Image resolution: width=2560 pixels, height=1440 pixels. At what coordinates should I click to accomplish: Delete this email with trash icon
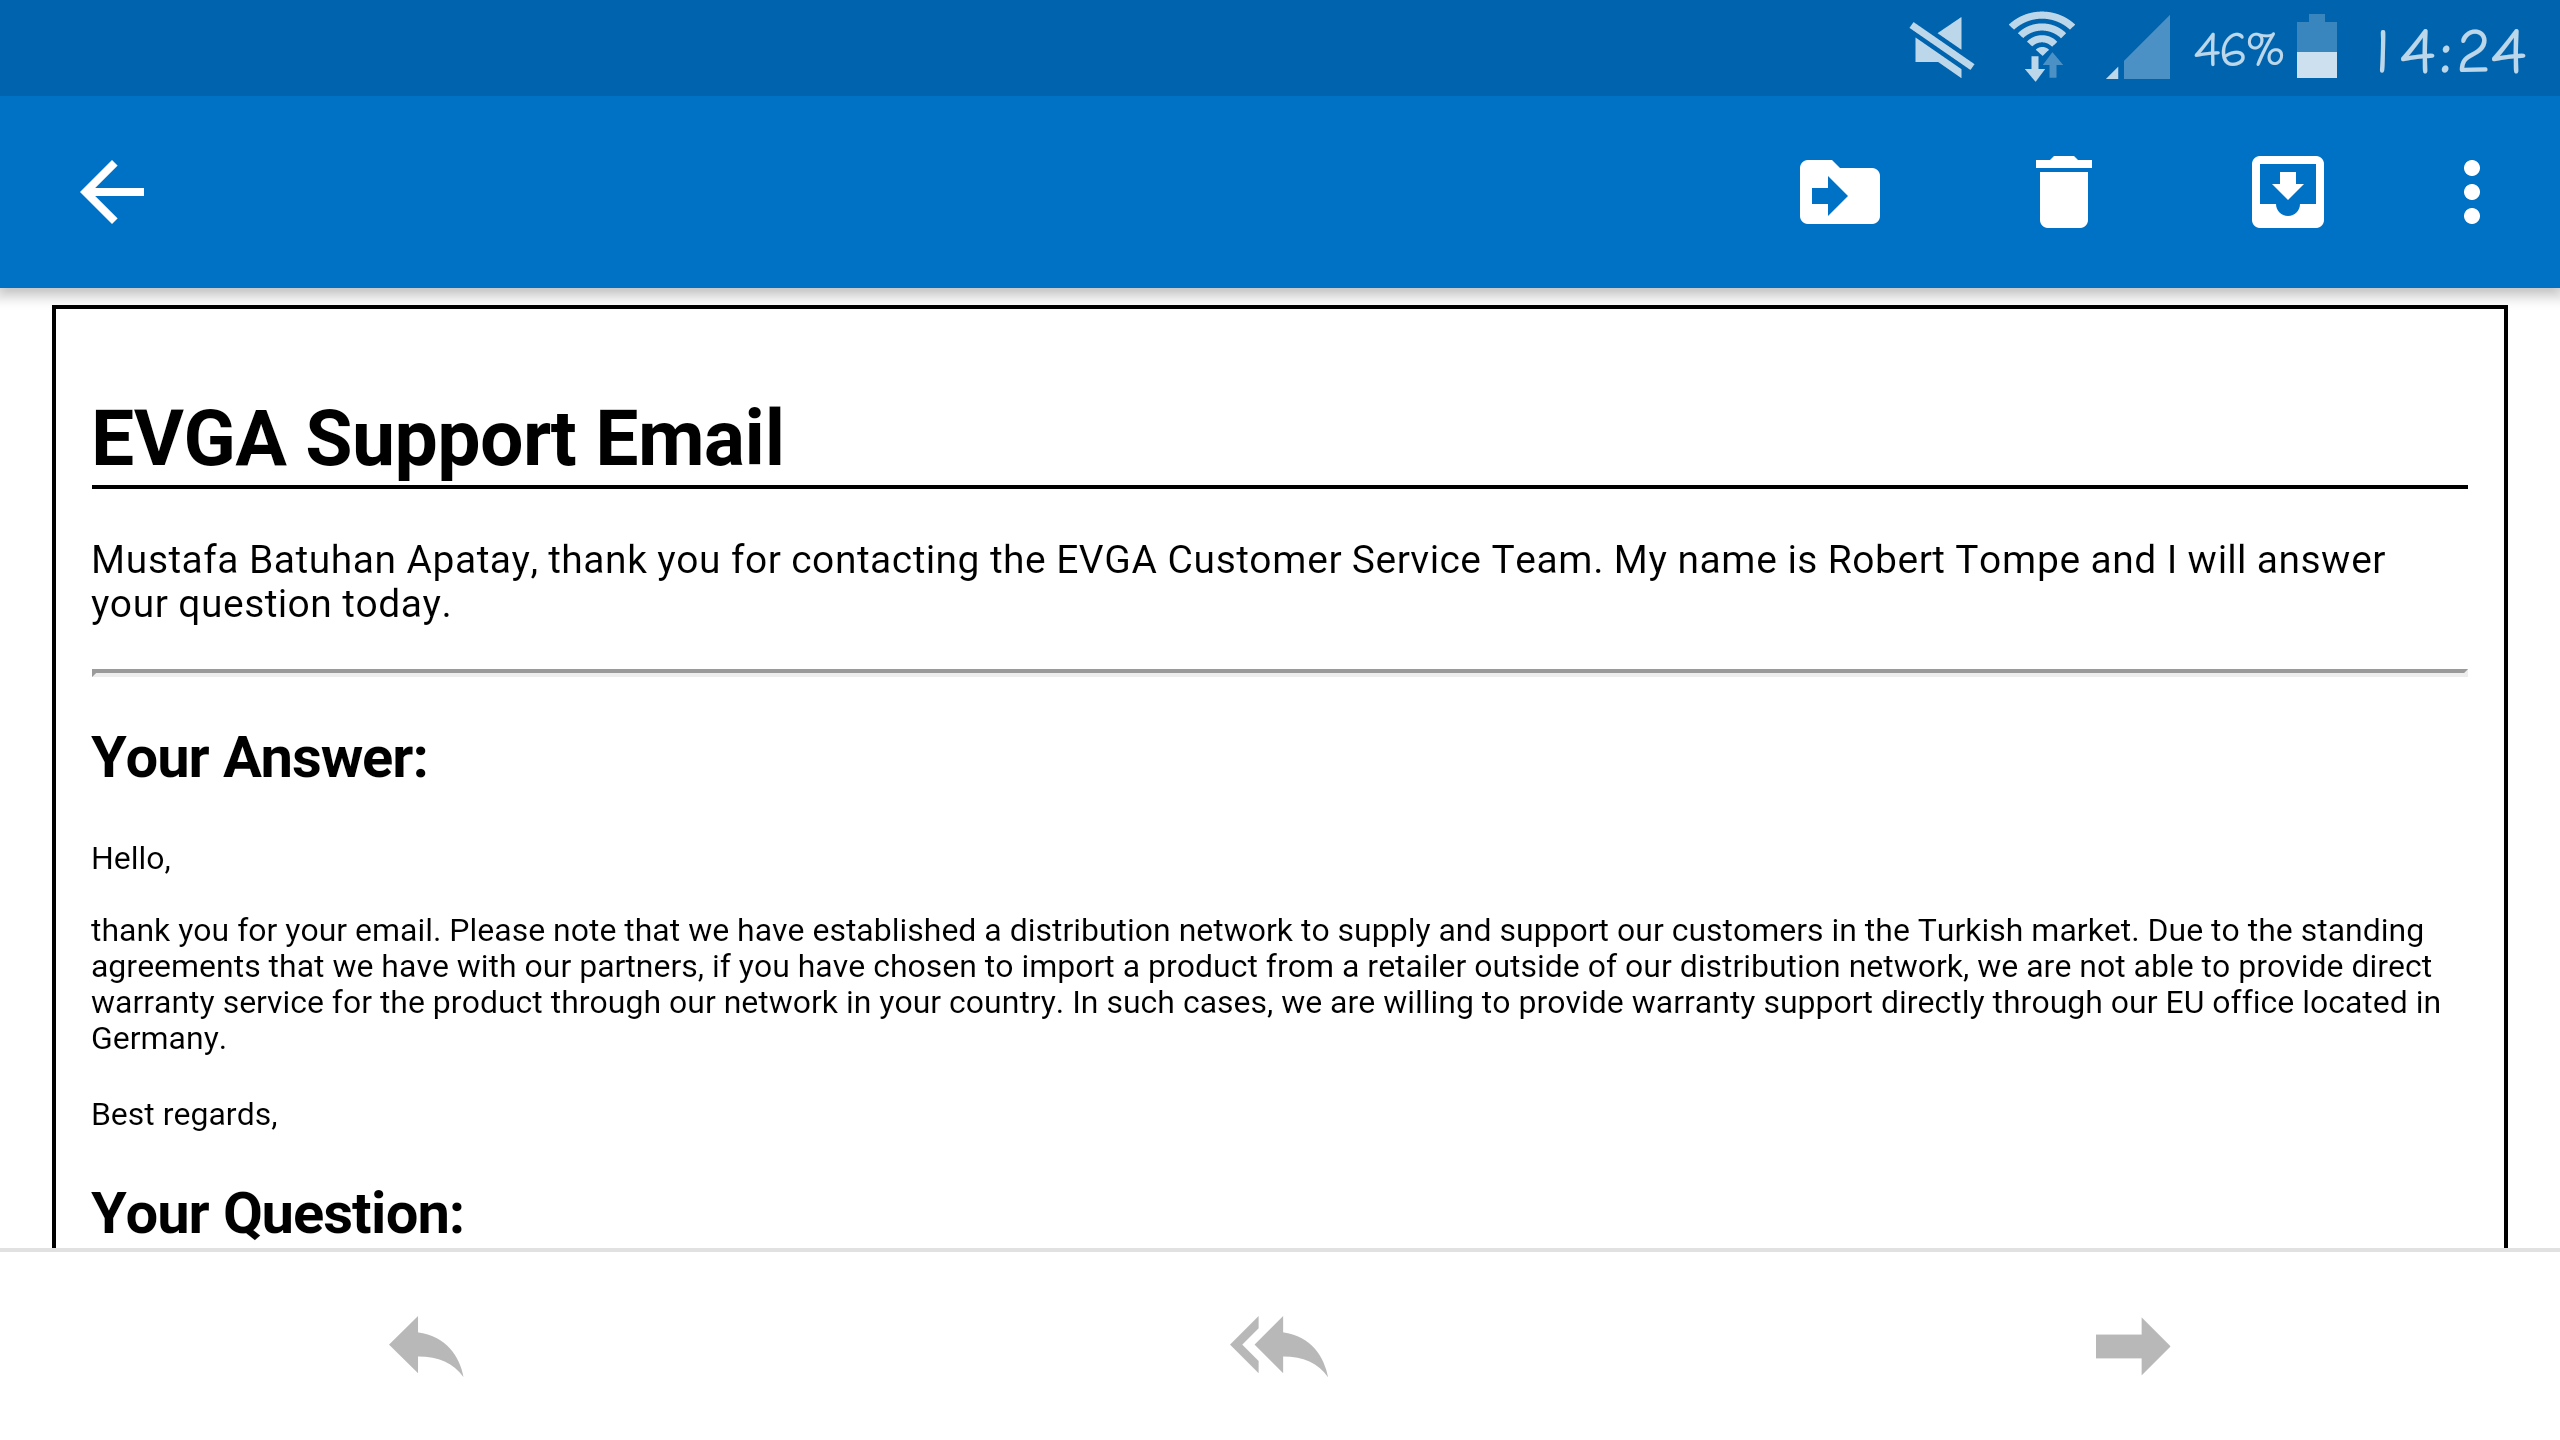[2064, 192]
